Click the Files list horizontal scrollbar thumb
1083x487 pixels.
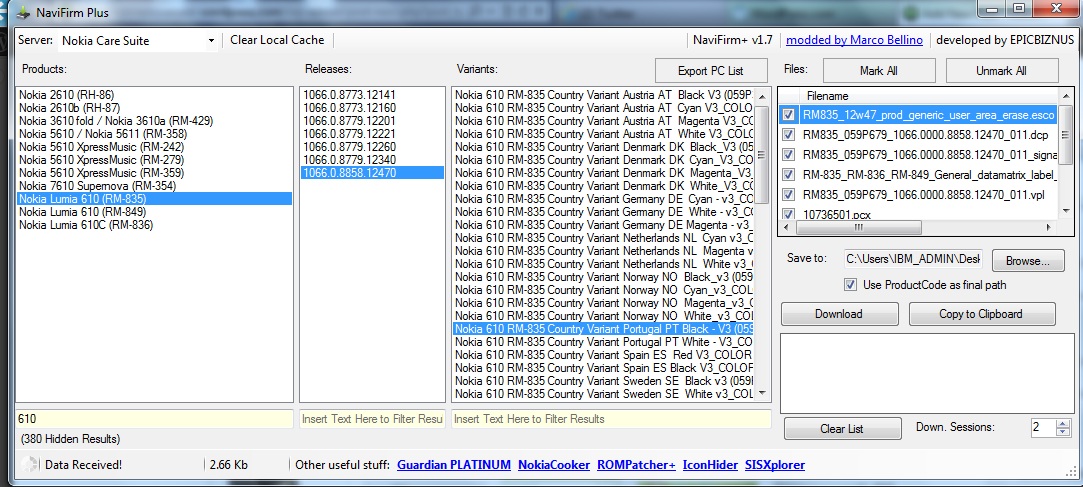tap(858, 227)
